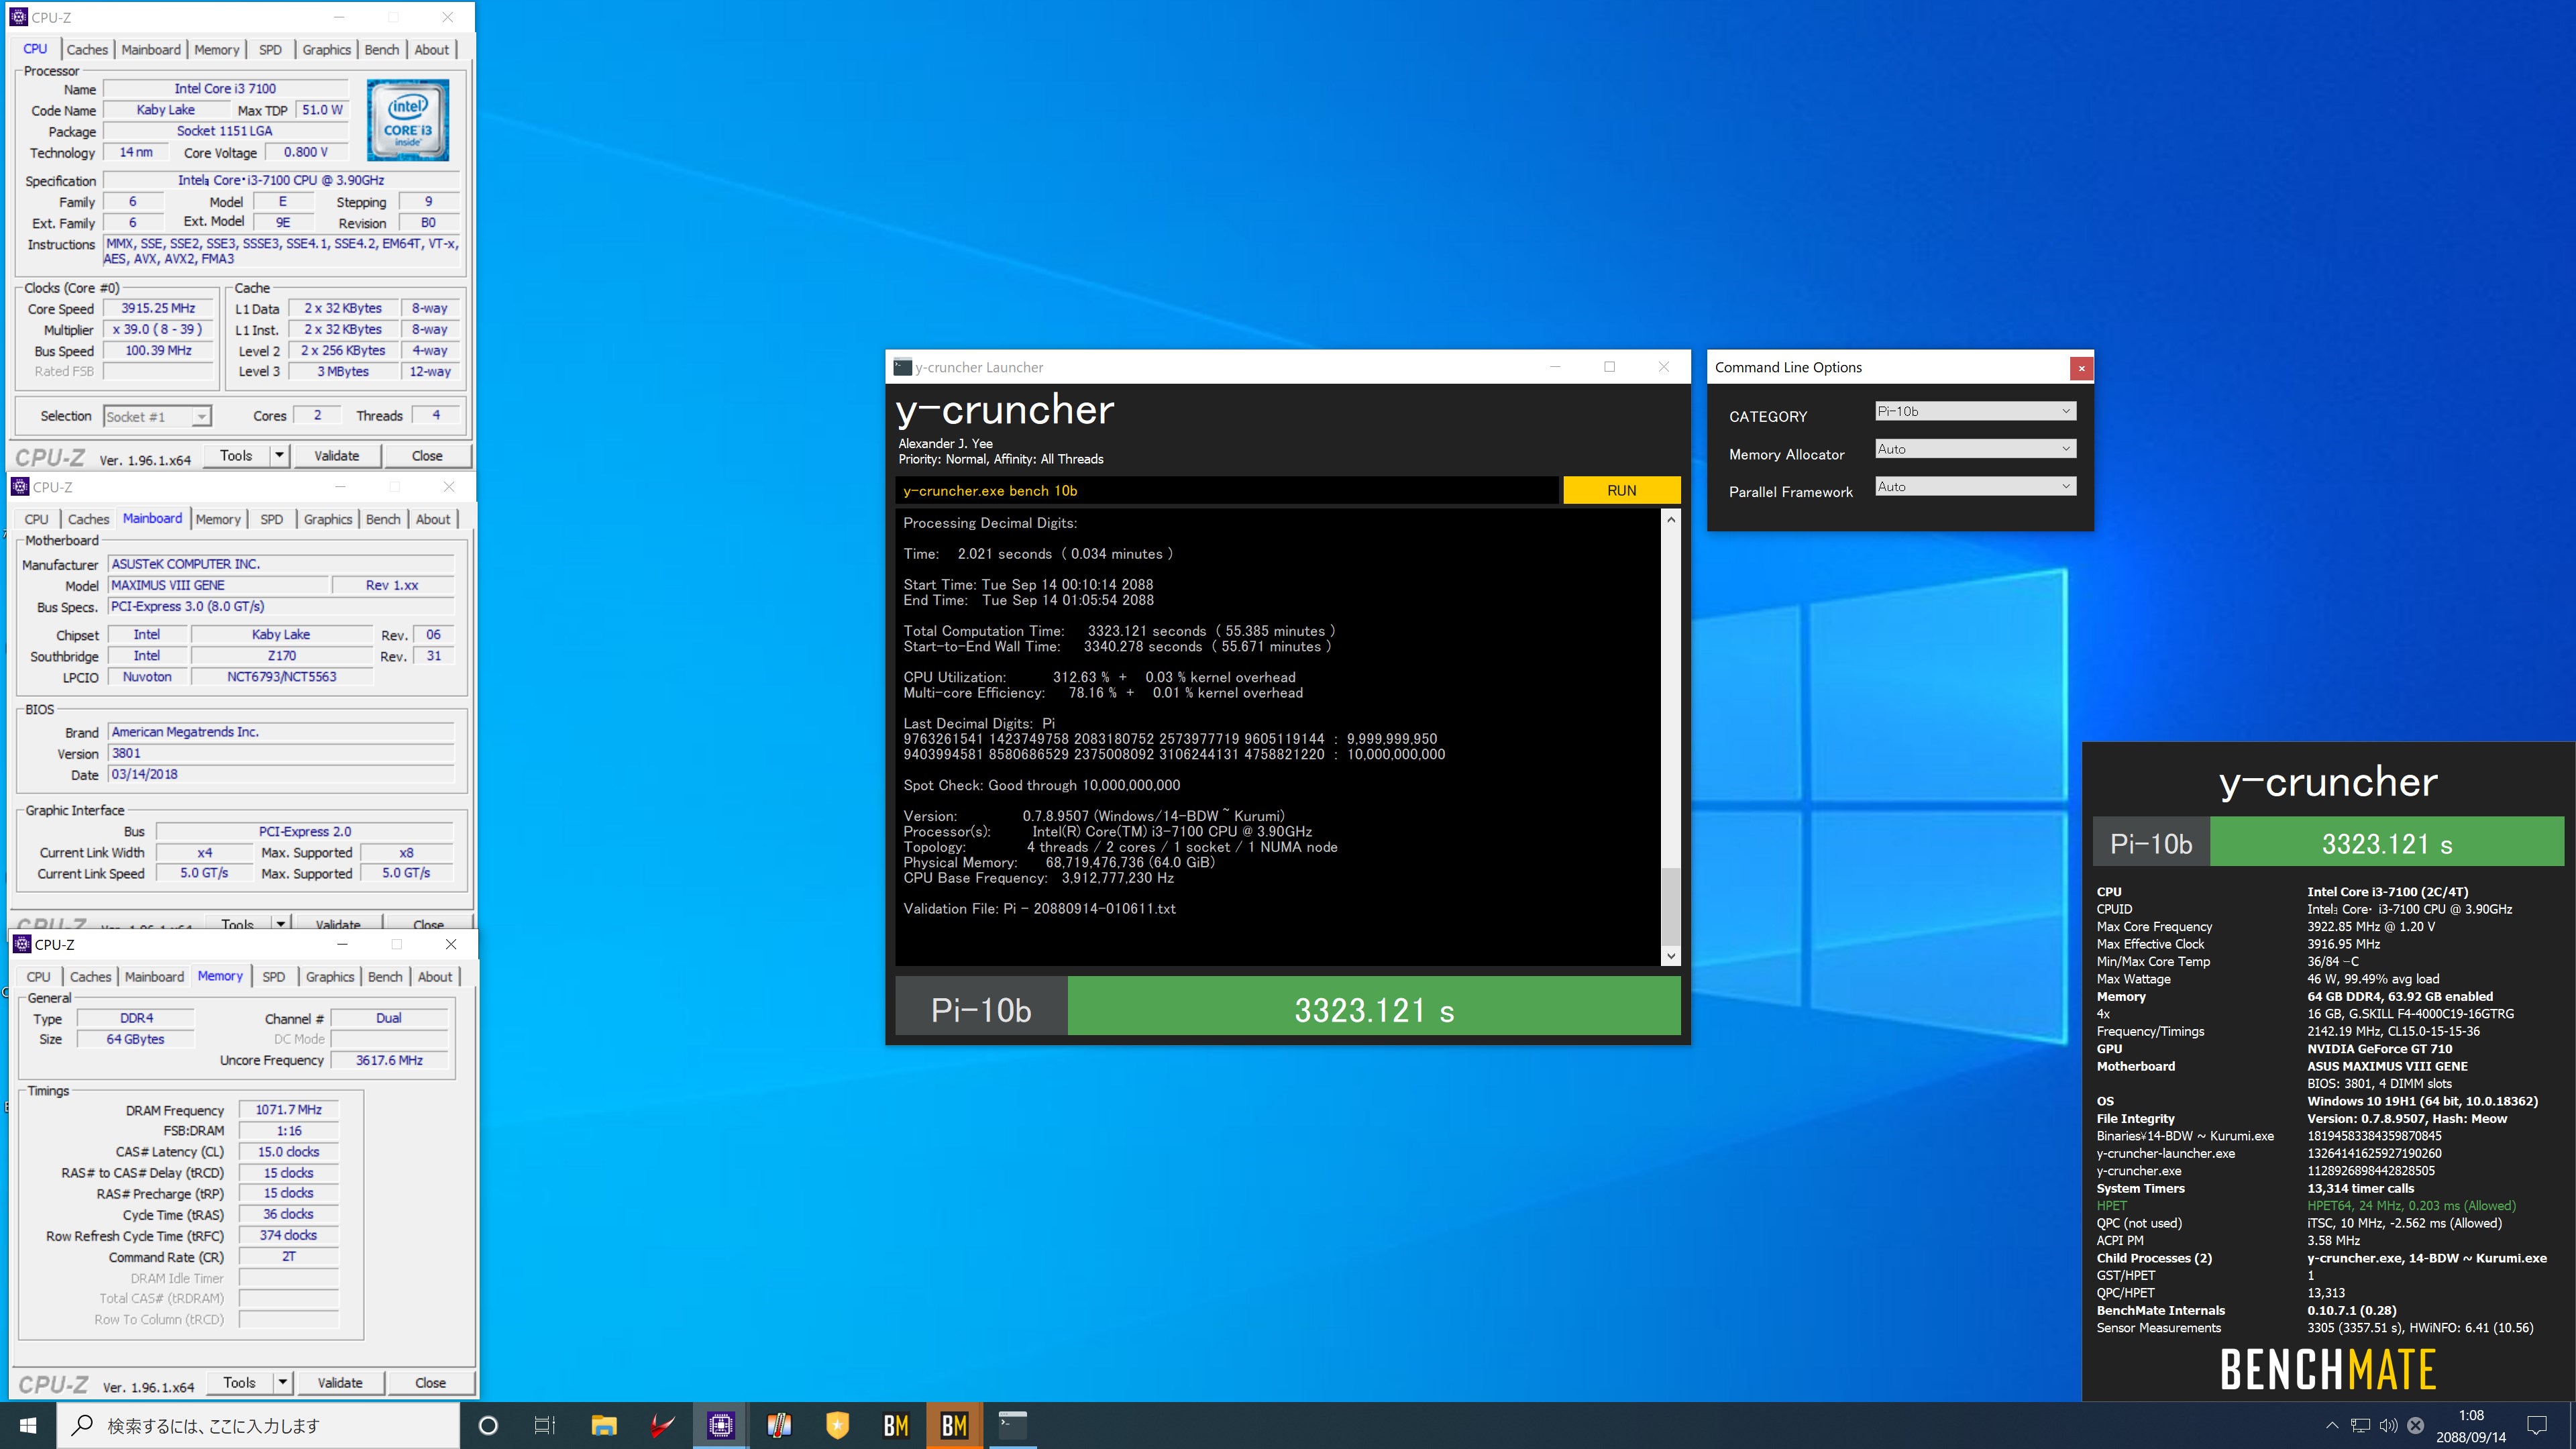This screenshot has width=2576, height=1449.
Task: Click the yellow RUN button
Action: click(1621, 490)
